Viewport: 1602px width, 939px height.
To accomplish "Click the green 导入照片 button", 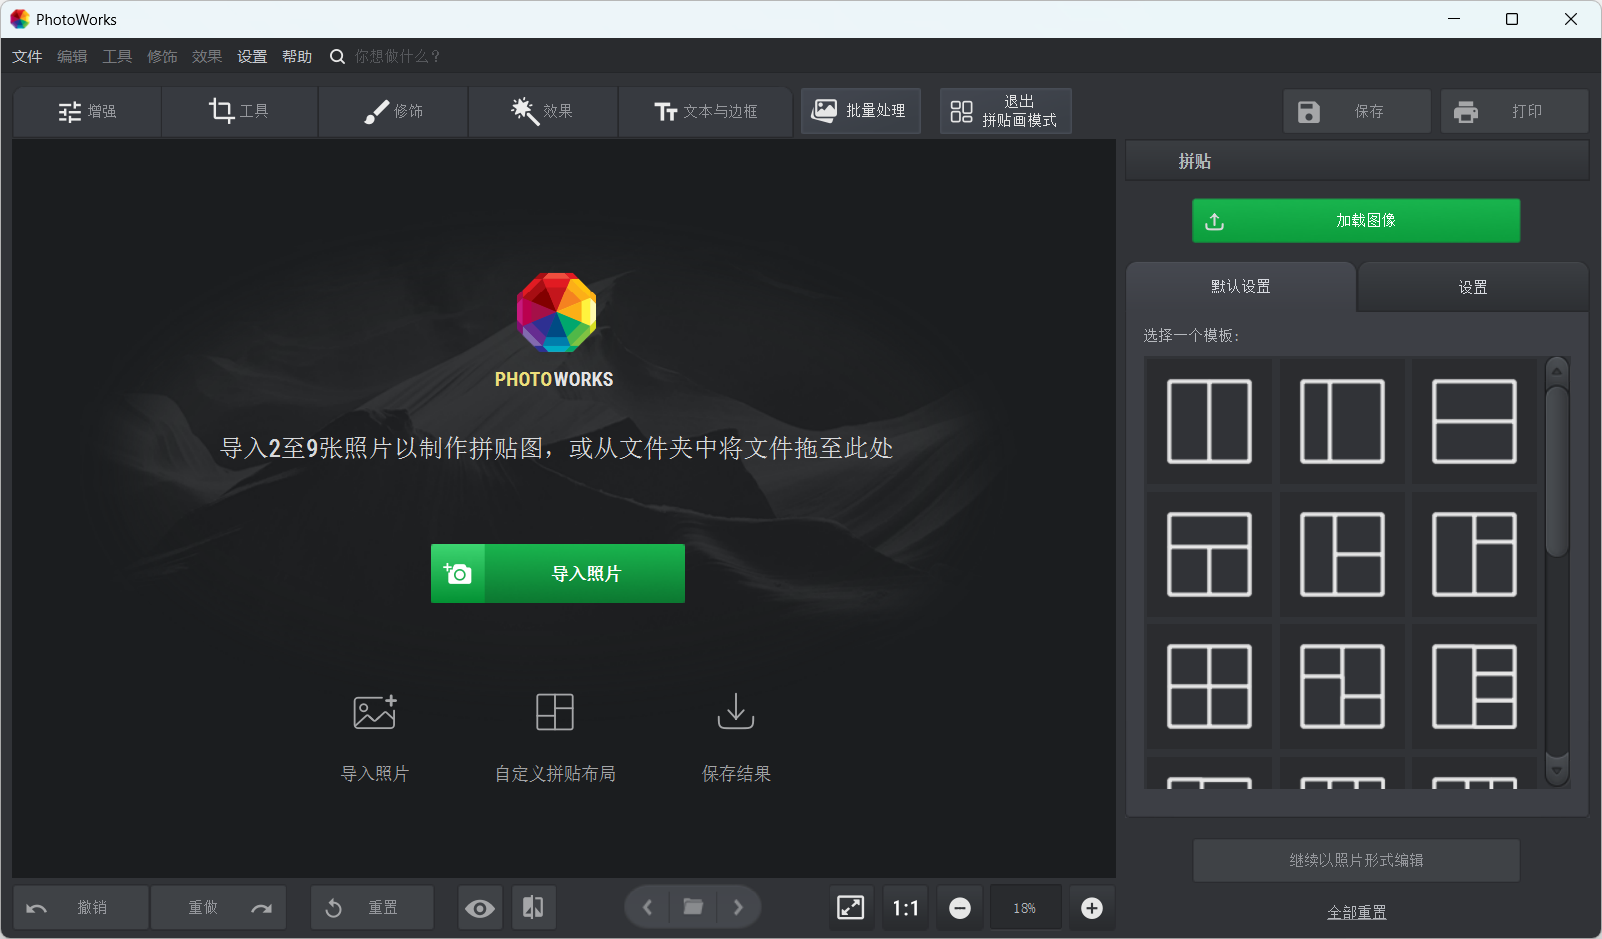I will coord(558,574).
